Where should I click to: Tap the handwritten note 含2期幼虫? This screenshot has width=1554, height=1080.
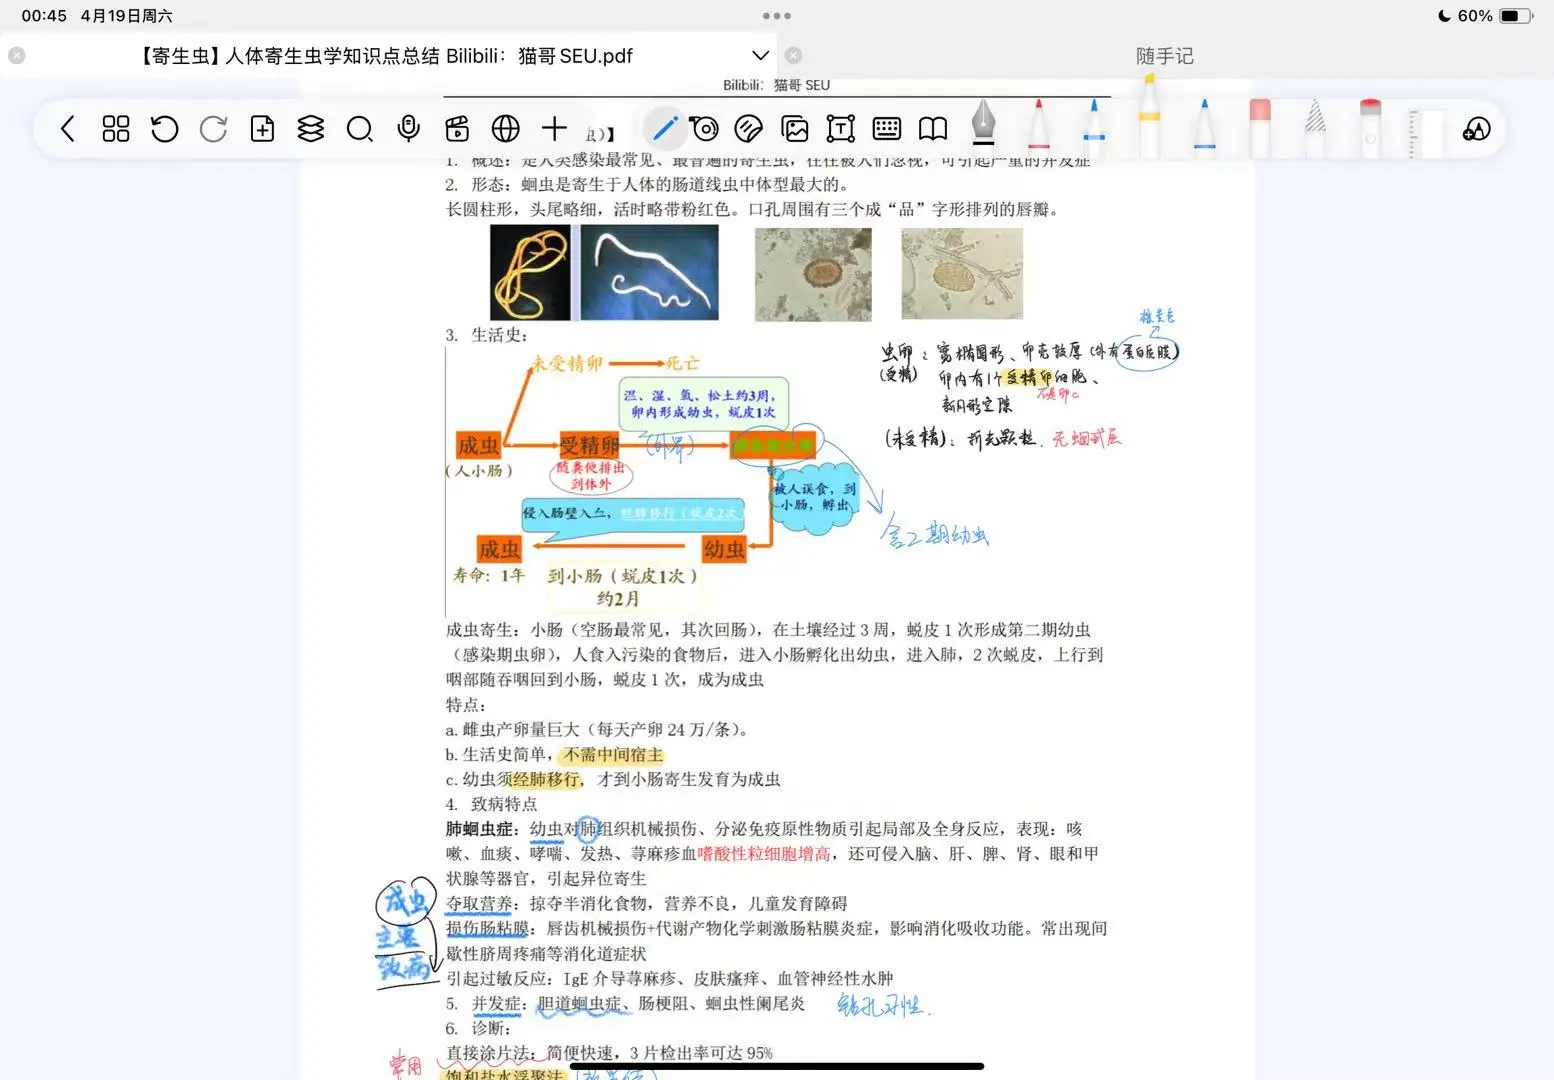(x=935, y=535)
